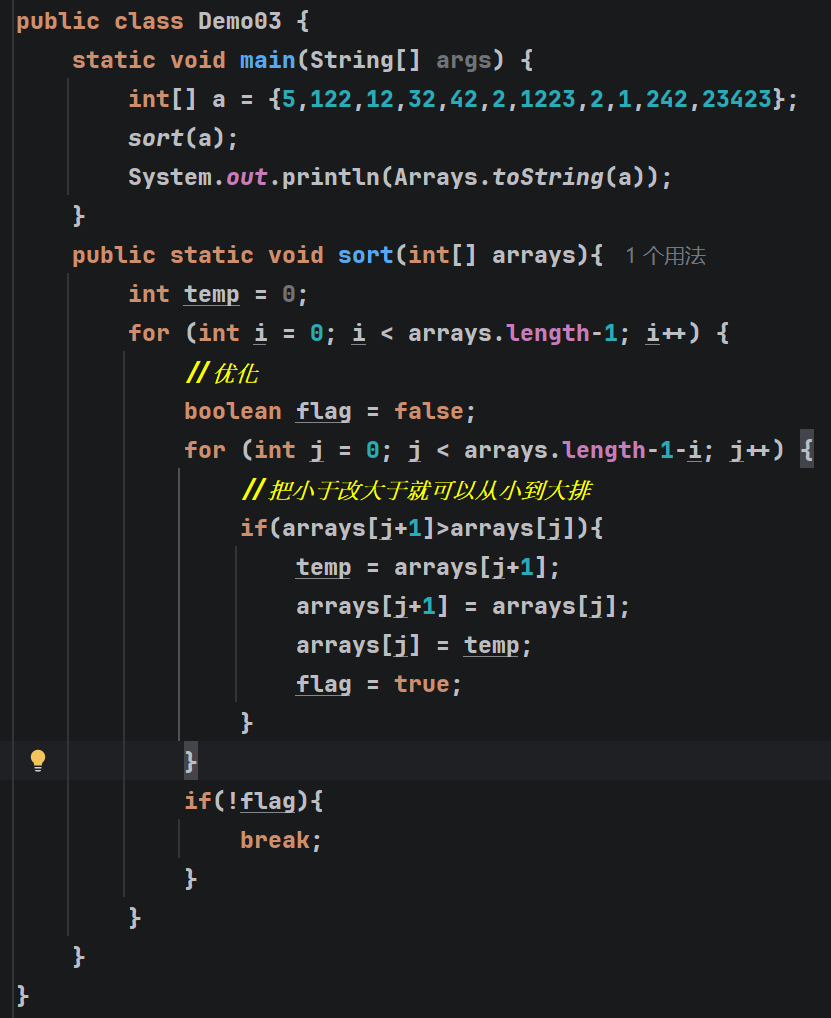Click the sort method declaration name
This screenshot has width=831, height=1018.
click(366, 254)
